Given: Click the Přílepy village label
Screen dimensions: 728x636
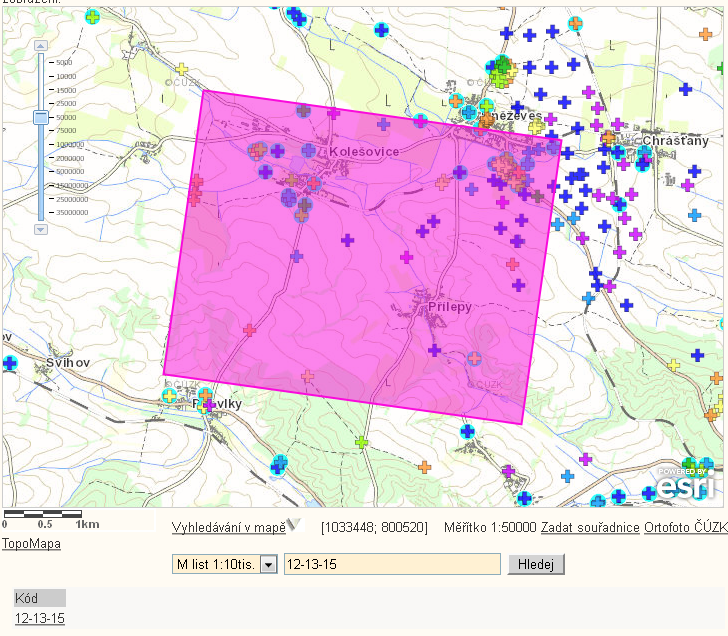Looking at the screenshot, I should [449, 307].
